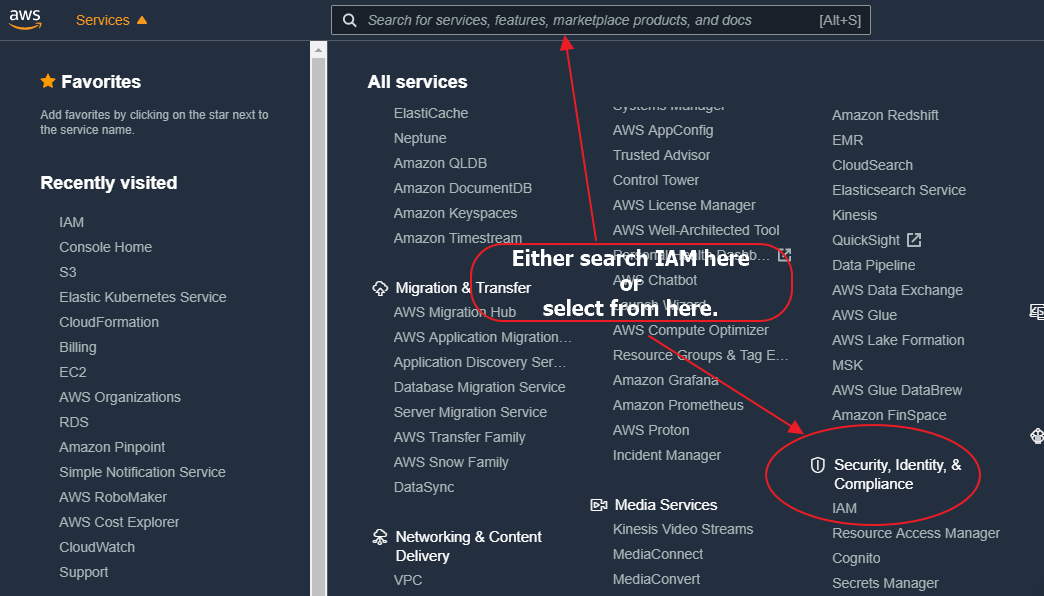
Task: Select Amazon Redshift service
Action: pyautogui.click(x=885, y=115)
